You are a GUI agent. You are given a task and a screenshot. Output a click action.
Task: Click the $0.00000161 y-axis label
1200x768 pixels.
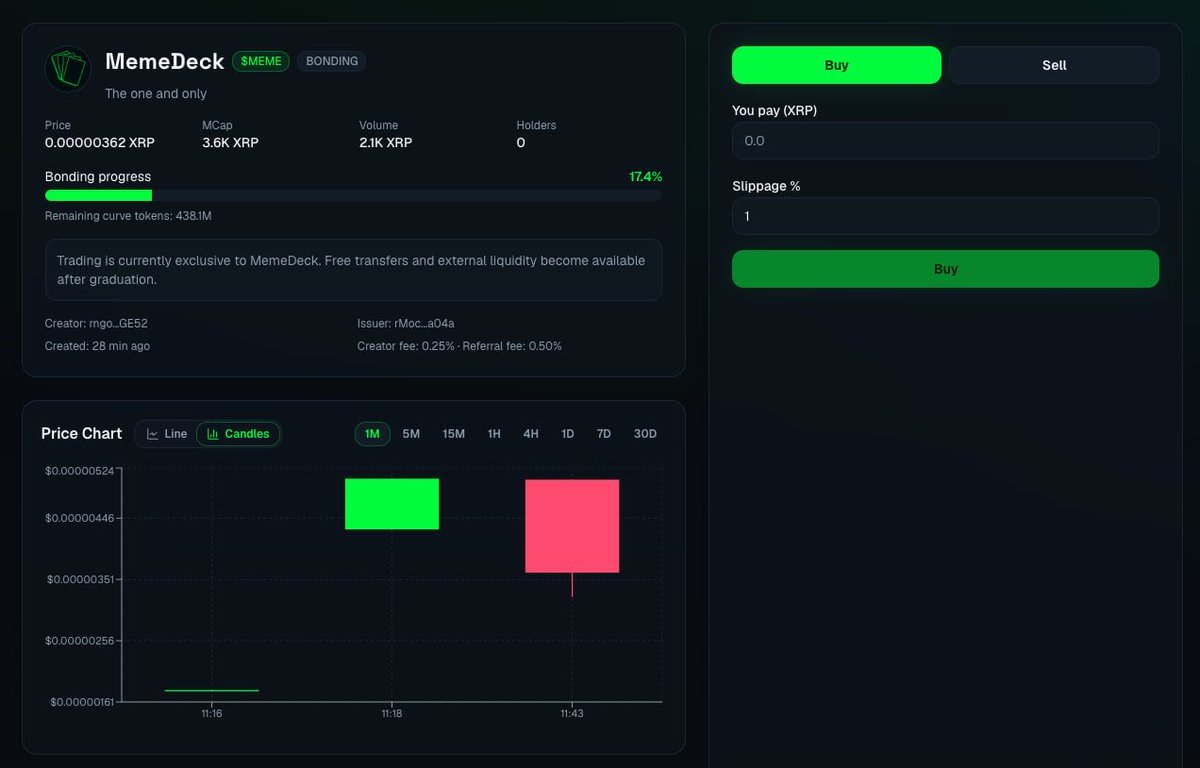[x=82, y=702]
